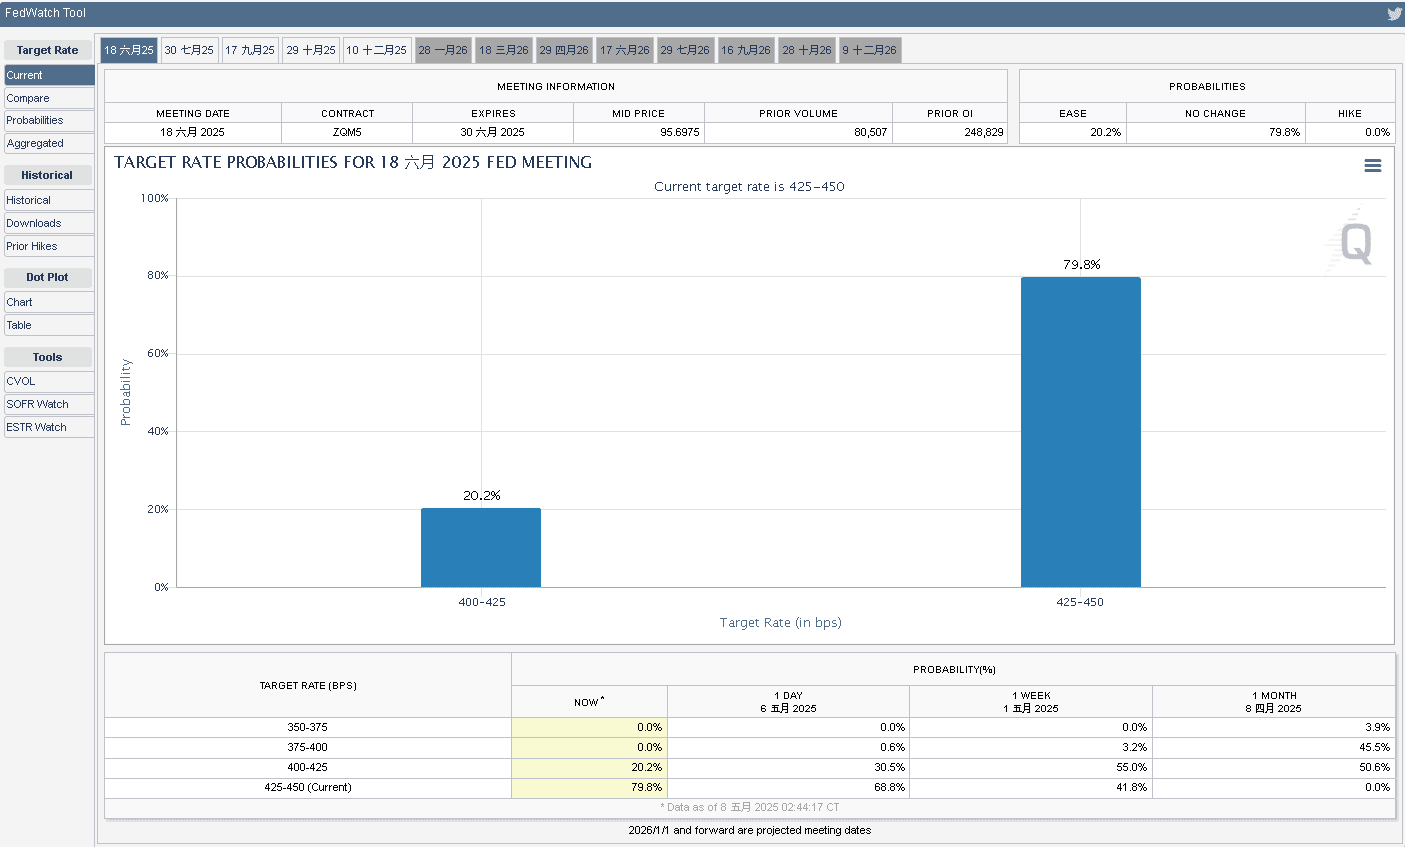Viewport: 1405px width, 847px height.
Task: Click the NO CHANGE 79.8% cell
Action: (x=1216, y=132)
